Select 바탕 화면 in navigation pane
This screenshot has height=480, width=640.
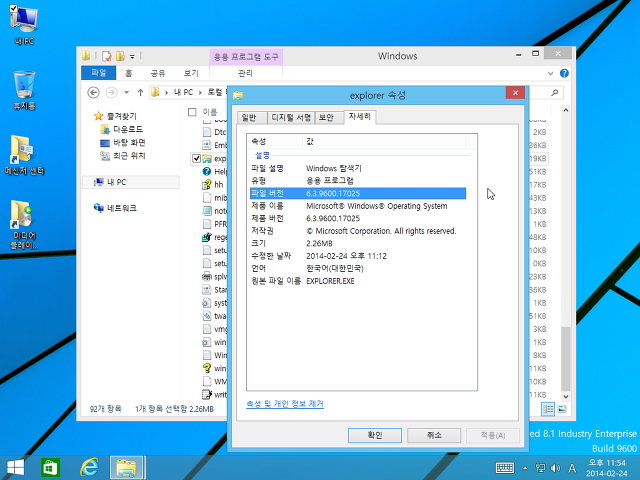tap(123, 142)
